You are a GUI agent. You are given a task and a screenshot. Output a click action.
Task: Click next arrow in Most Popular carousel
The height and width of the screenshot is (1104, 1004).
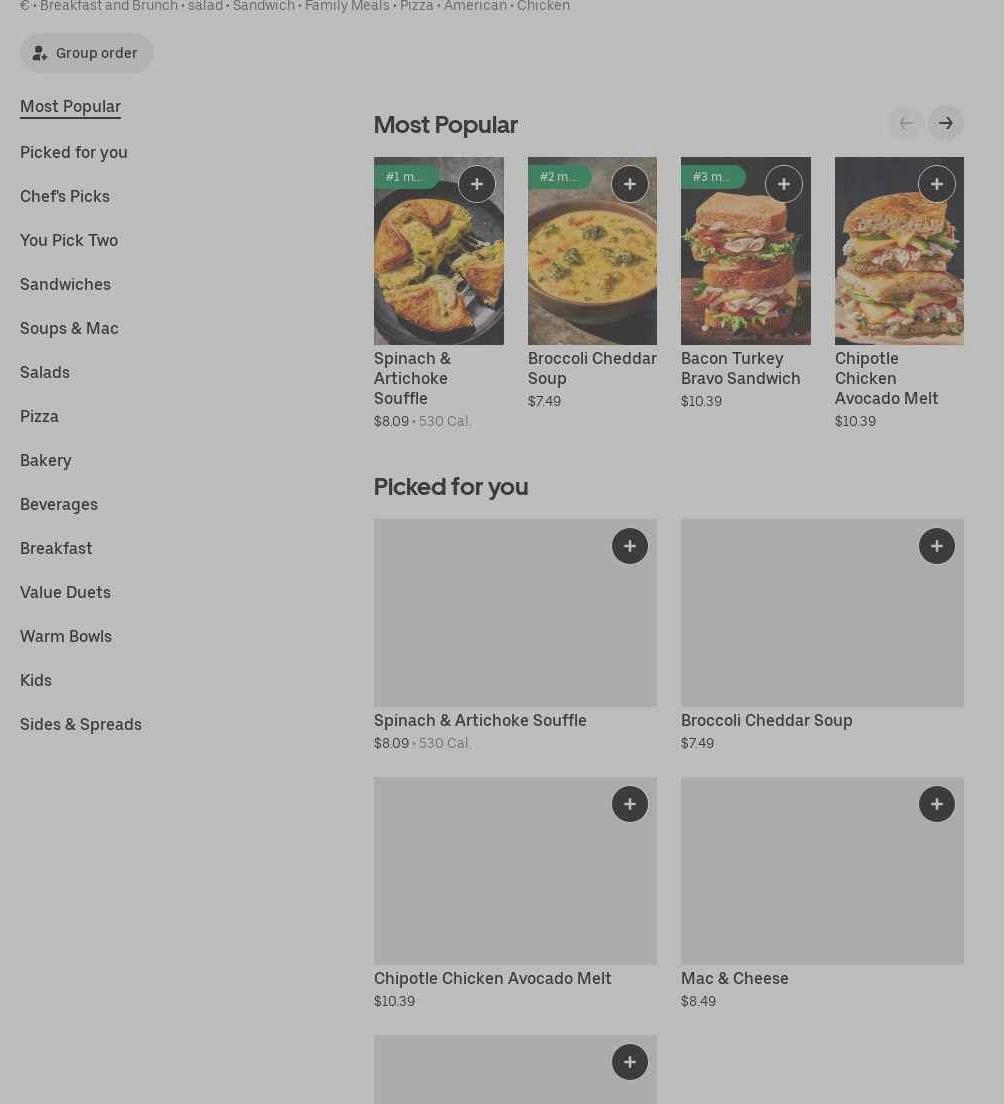click(946, 123)
